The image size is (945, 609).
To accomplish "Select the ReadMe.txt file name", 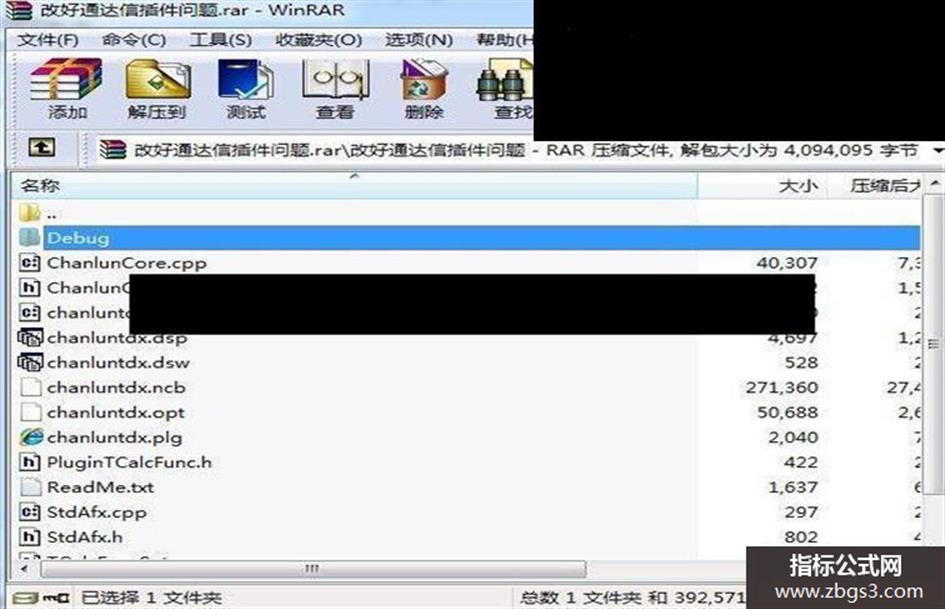I will pos(100,487).
